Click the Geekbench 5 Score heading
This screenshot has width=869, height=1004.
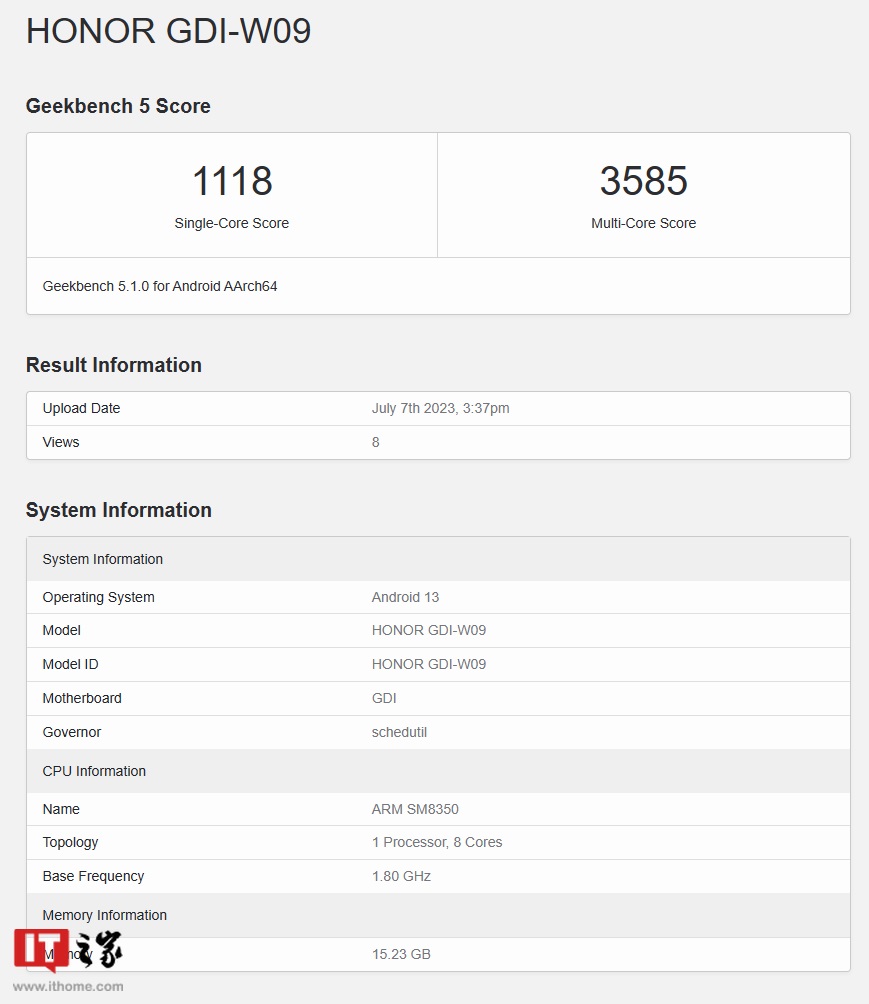coord(118,106)
